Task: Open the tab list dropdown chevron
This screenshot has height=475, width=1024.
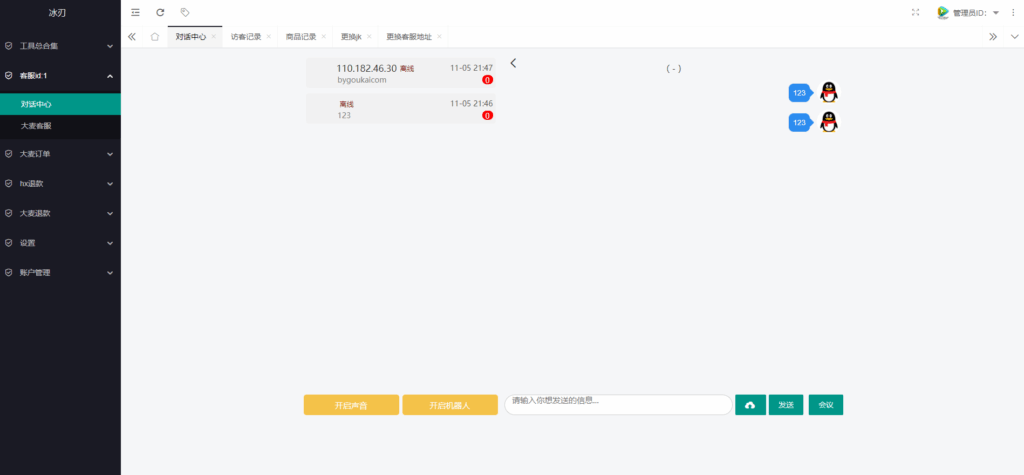Action: (x=1013, y=36)
